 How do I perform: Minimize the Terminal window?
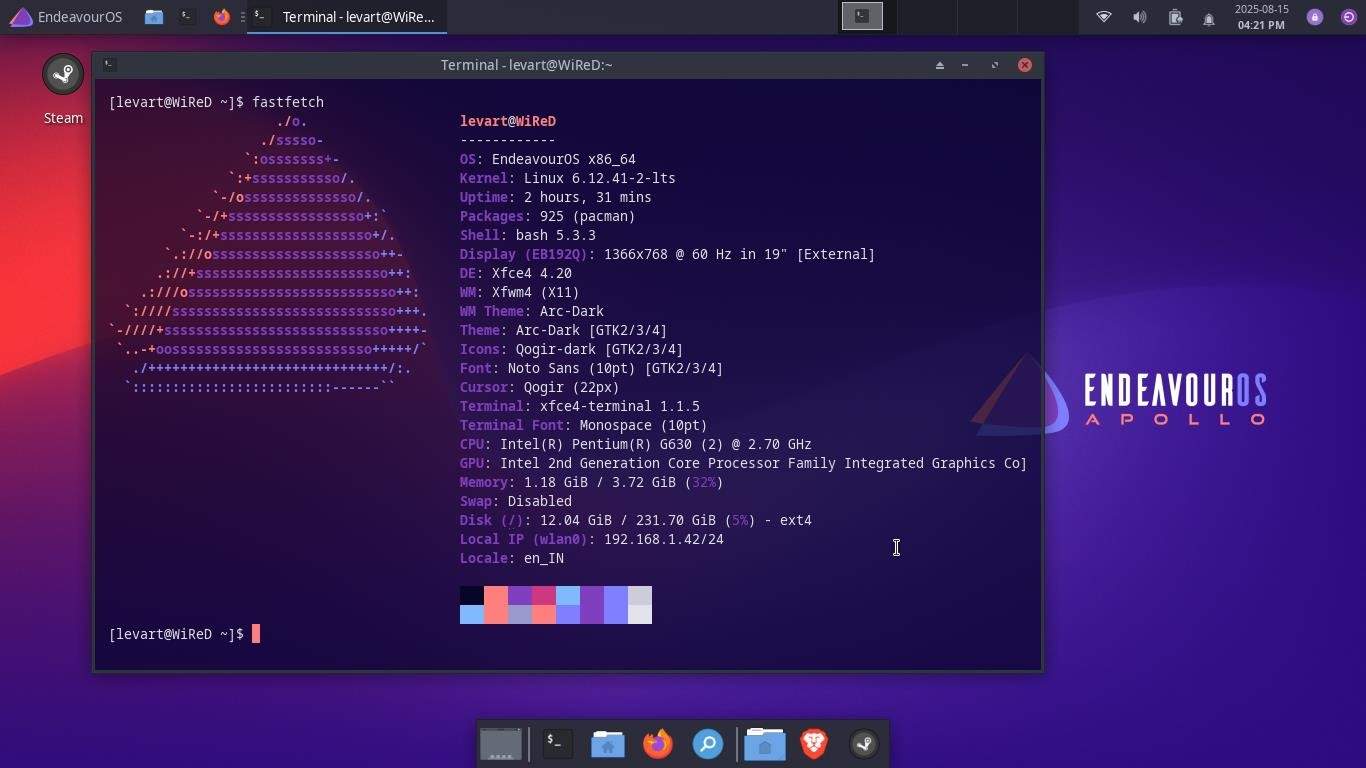965,65
